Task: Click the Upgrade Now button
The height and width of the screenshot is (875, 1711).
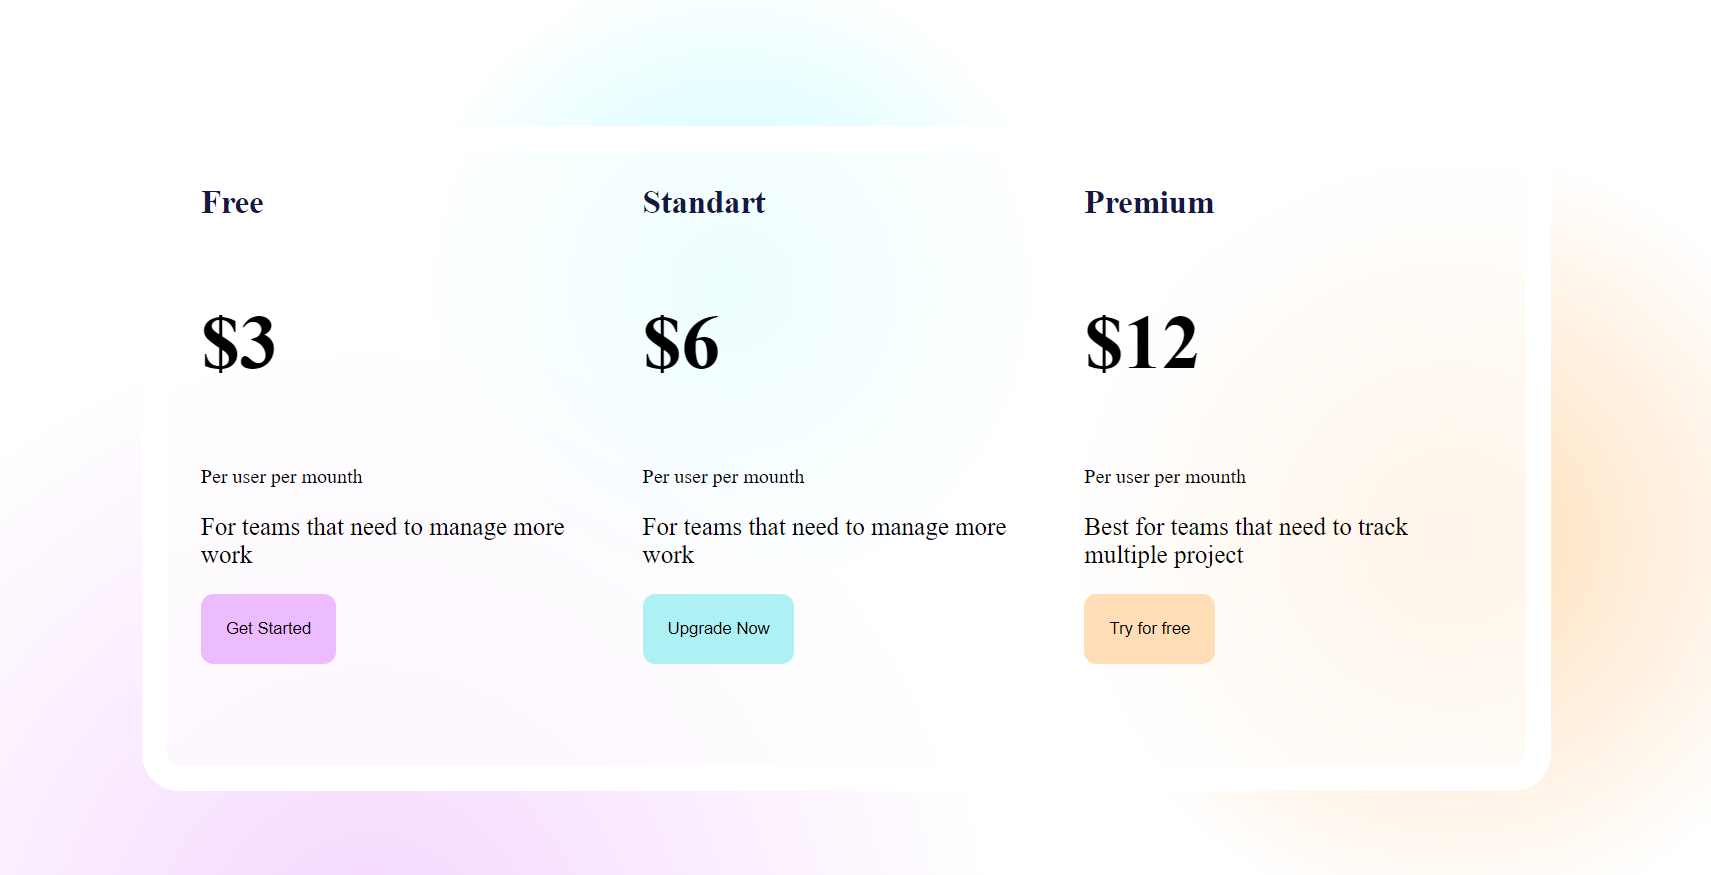Action: pos(718,628)
